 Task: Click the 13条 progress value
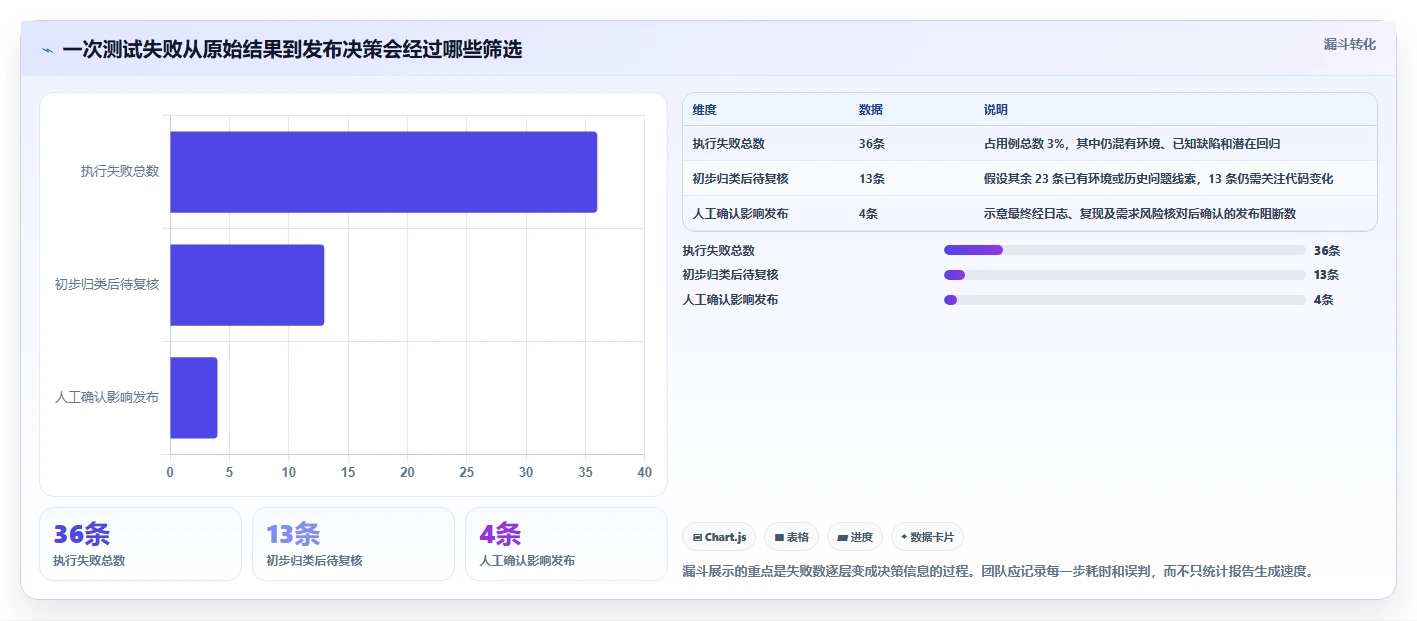coord(1326,275)
